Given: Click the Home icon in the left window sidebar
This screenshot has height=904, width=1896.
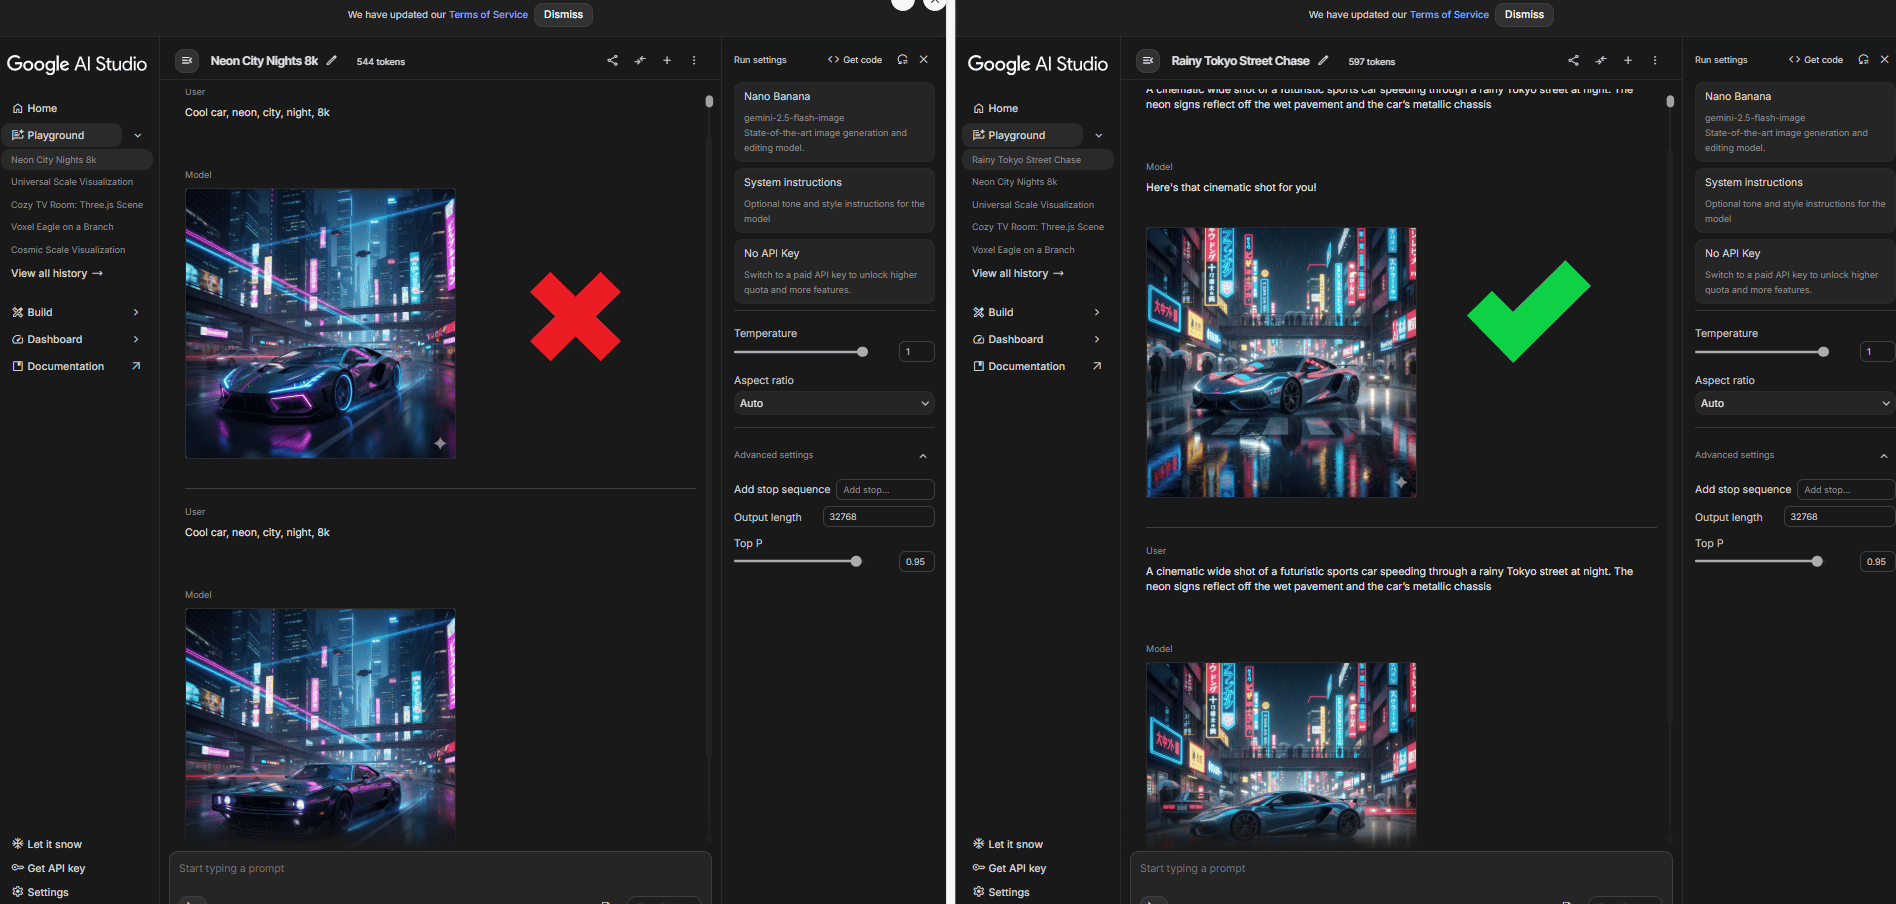Looking at the screenshot, I should [x=17, y=108].
